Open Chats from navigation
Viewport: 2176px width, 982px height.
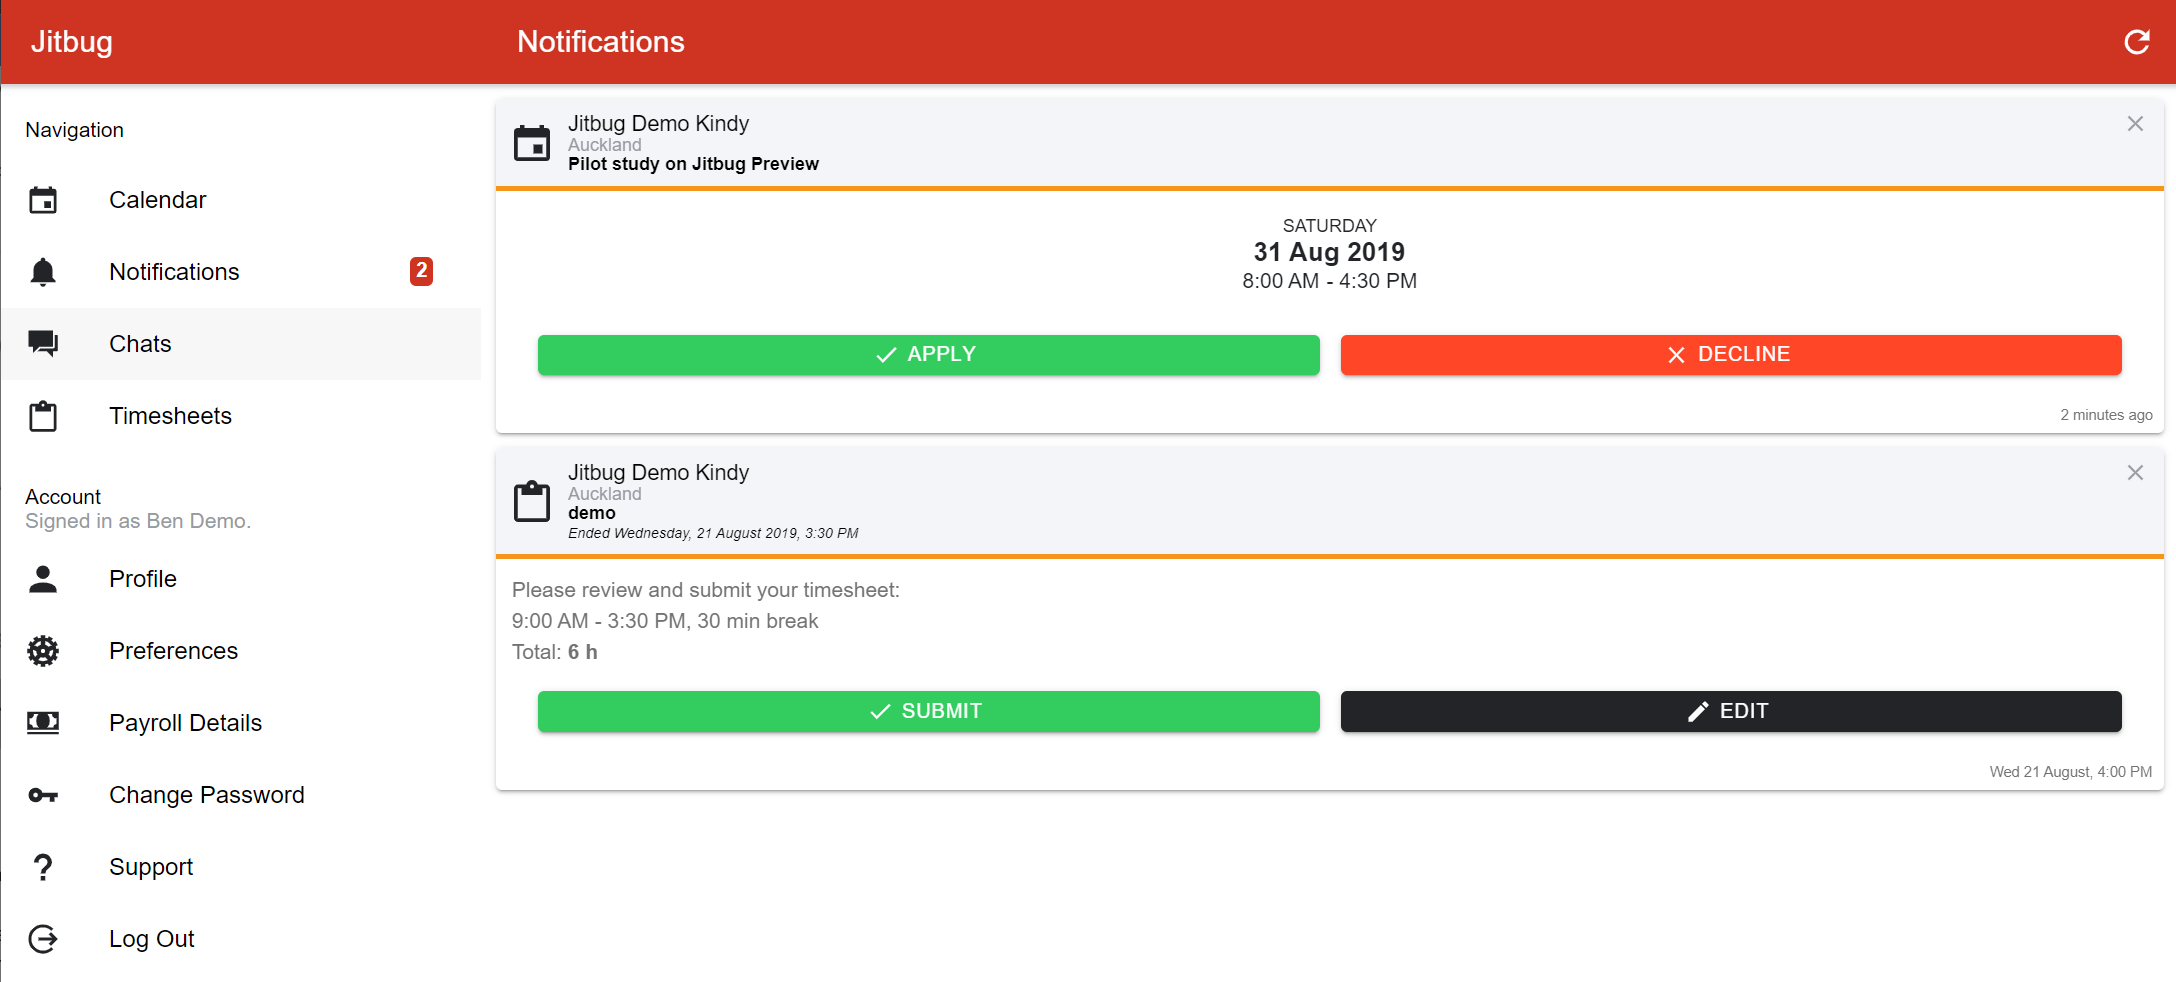[241, 344]
